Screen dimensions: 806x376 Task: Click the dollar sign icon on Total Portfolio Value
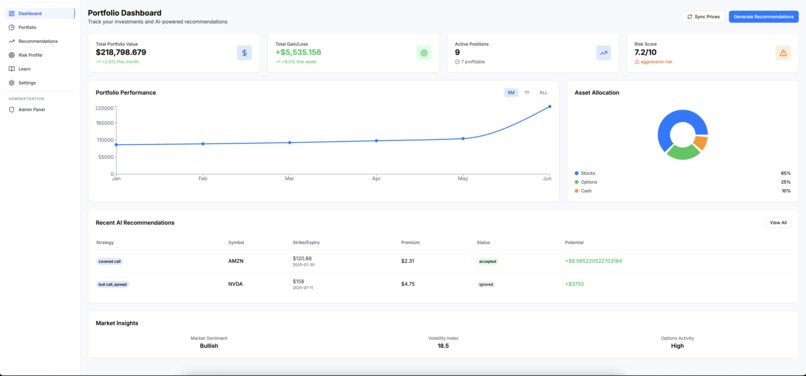pos(244,53)
